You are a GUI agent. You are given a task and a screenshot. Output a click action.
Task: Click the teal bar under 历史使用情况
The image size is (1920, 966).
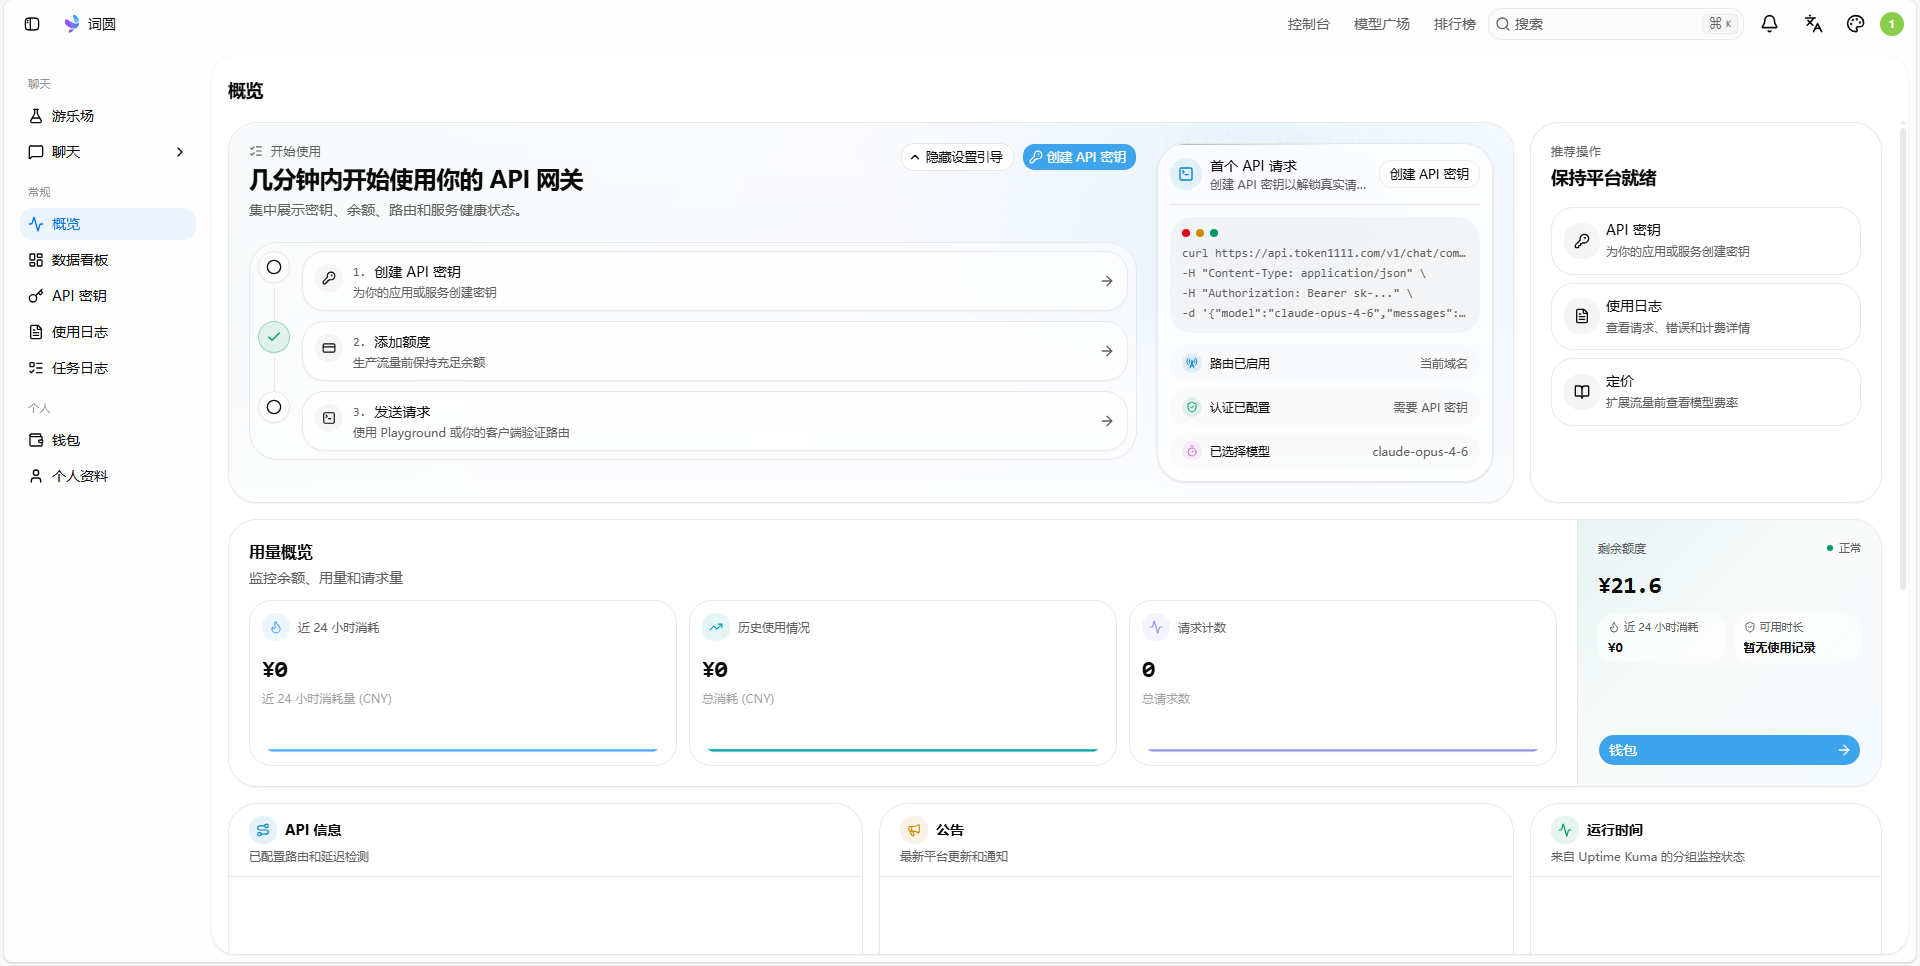coord(903,749)
